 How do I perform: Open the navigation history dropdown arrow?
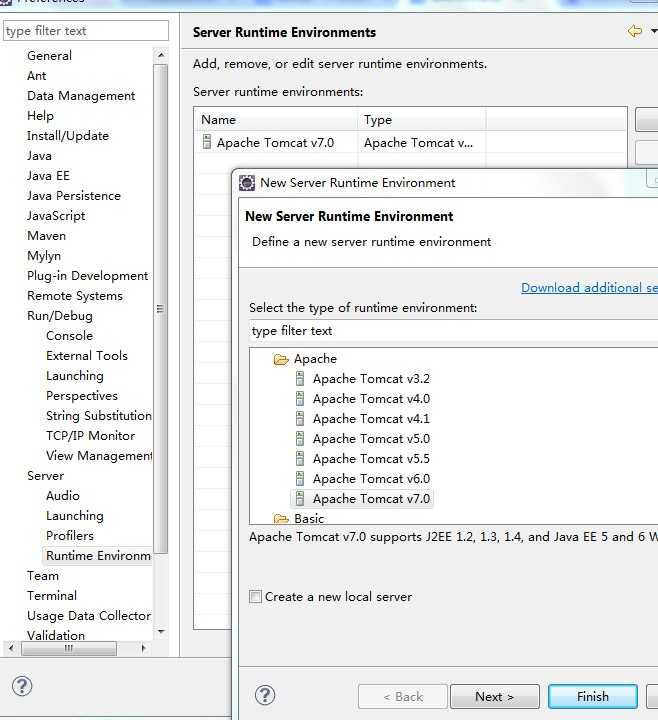(654, 31)
